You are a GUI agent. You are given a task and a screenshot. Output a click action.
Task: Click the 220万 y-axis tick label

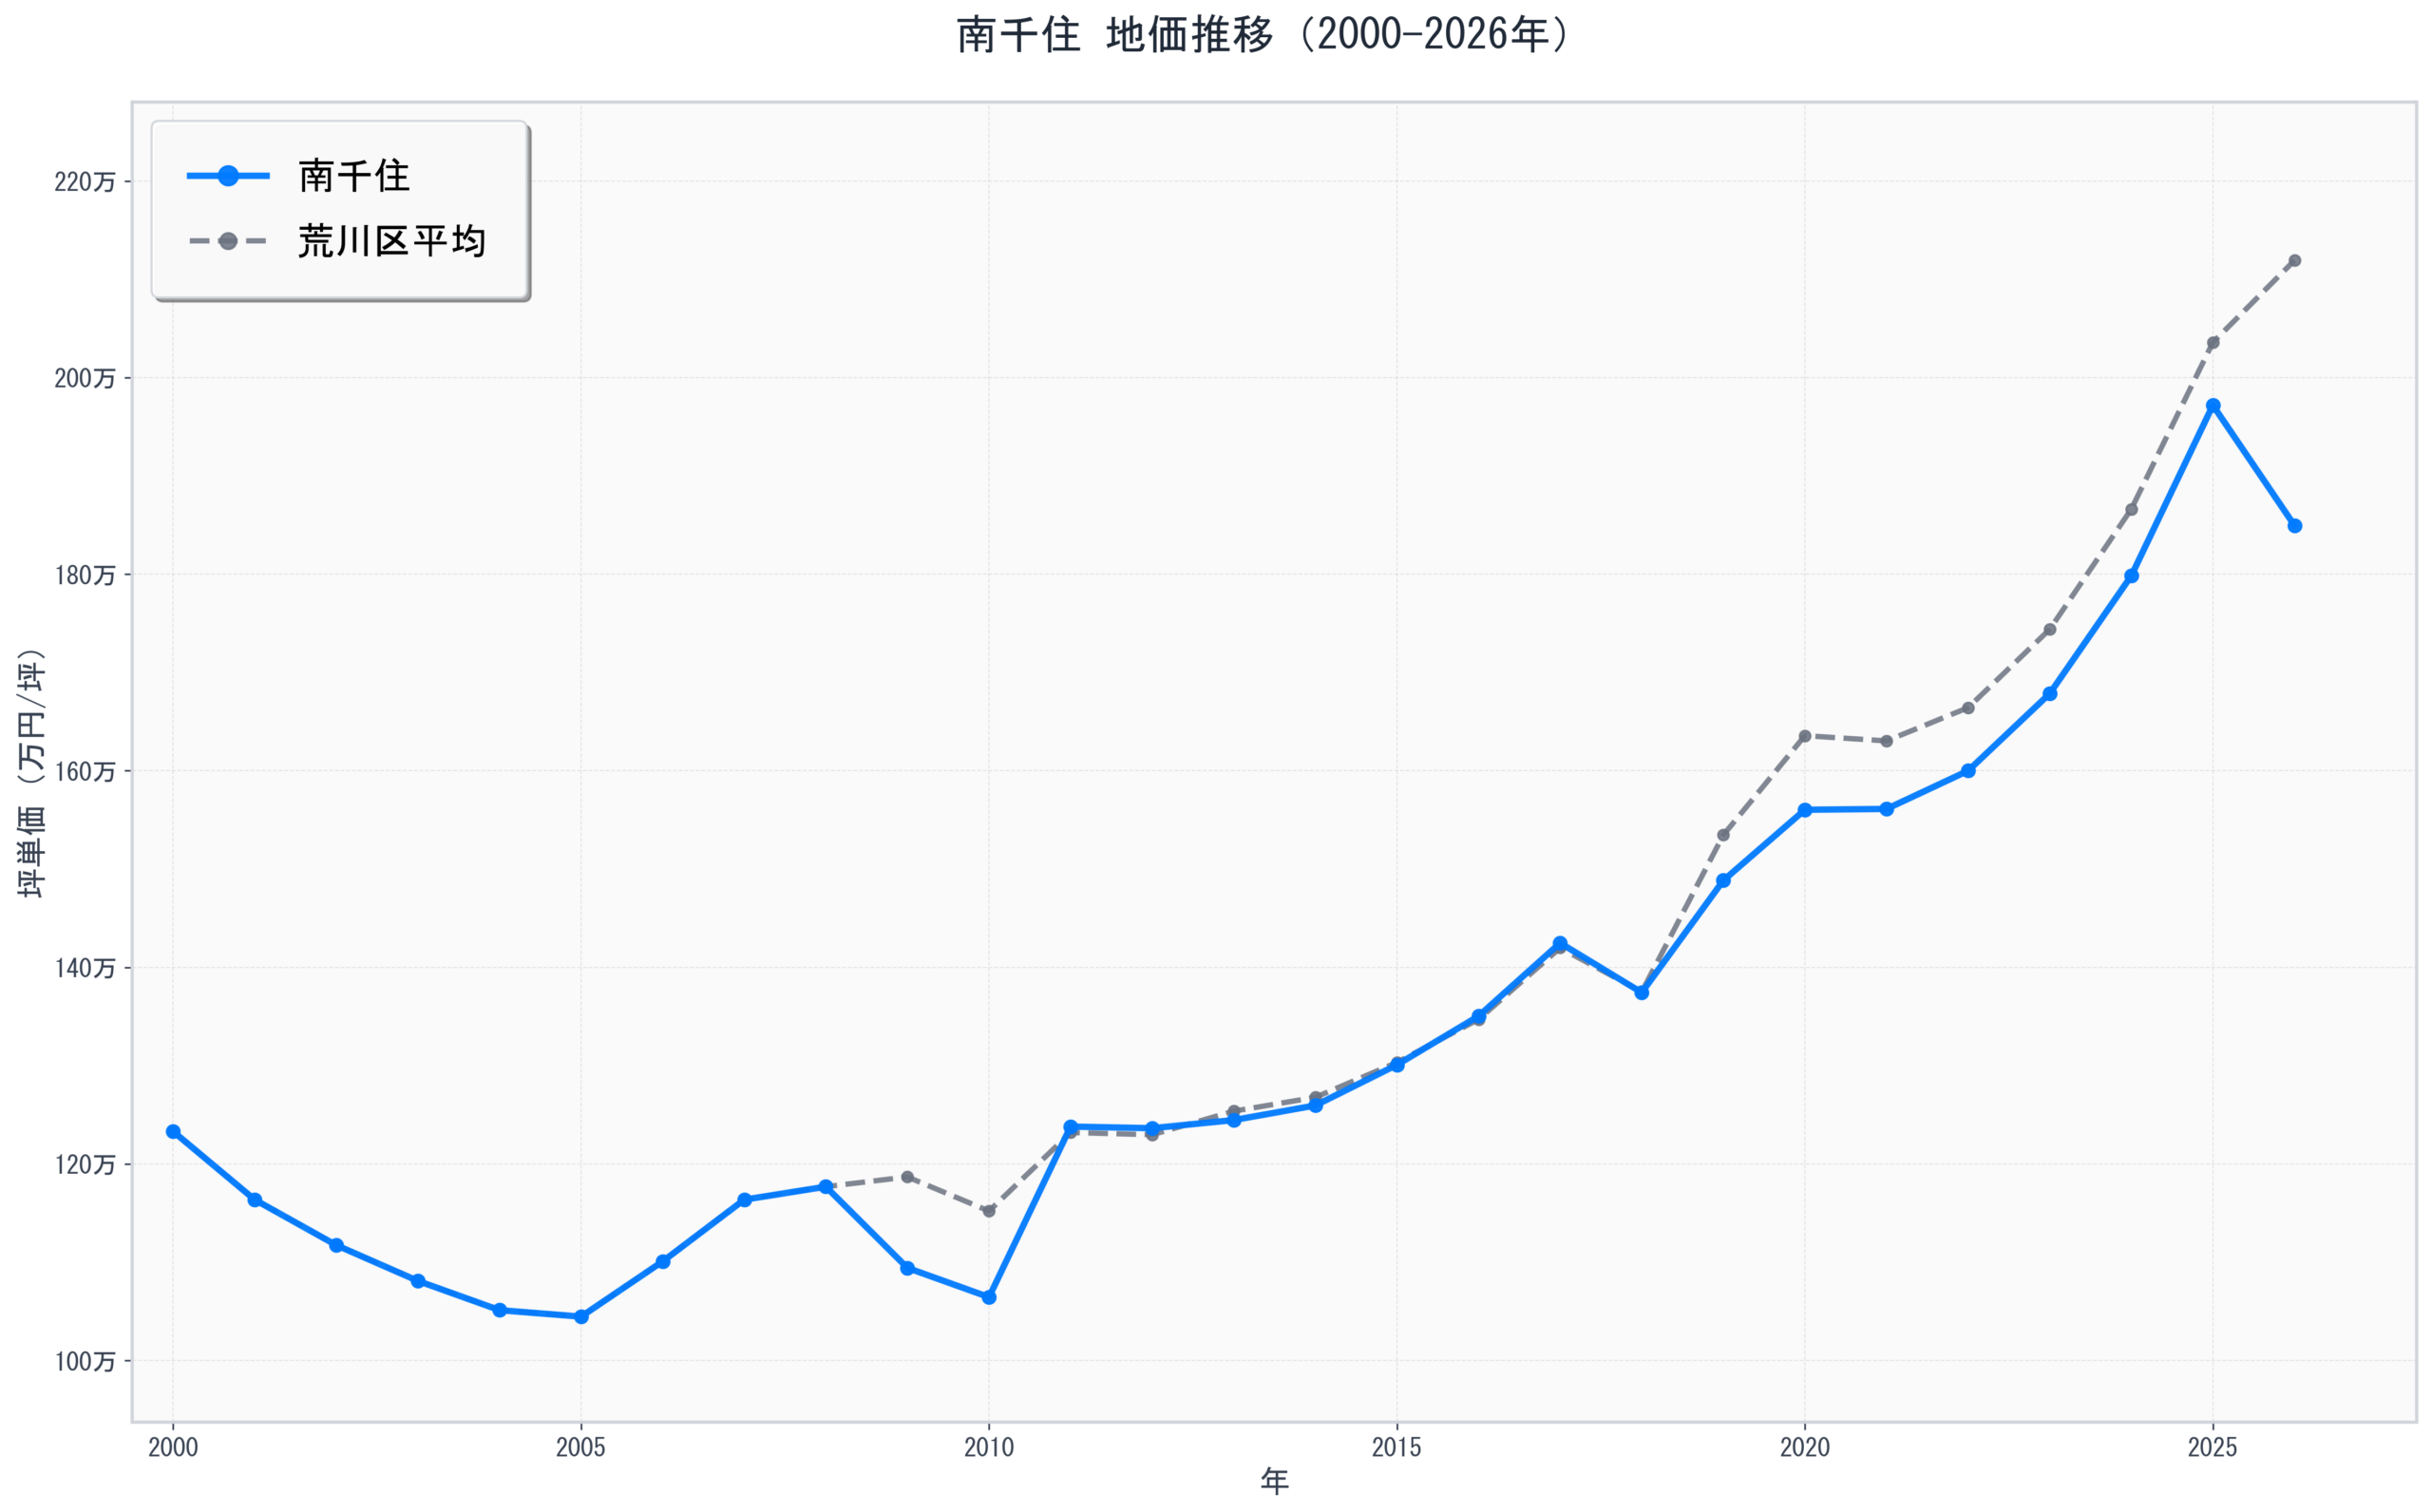pyautogui.click(x=84, y=182)
